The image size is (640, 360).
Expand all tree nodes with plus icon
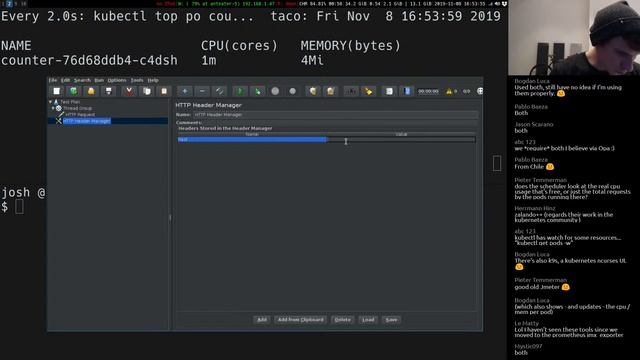pos(185,91)
